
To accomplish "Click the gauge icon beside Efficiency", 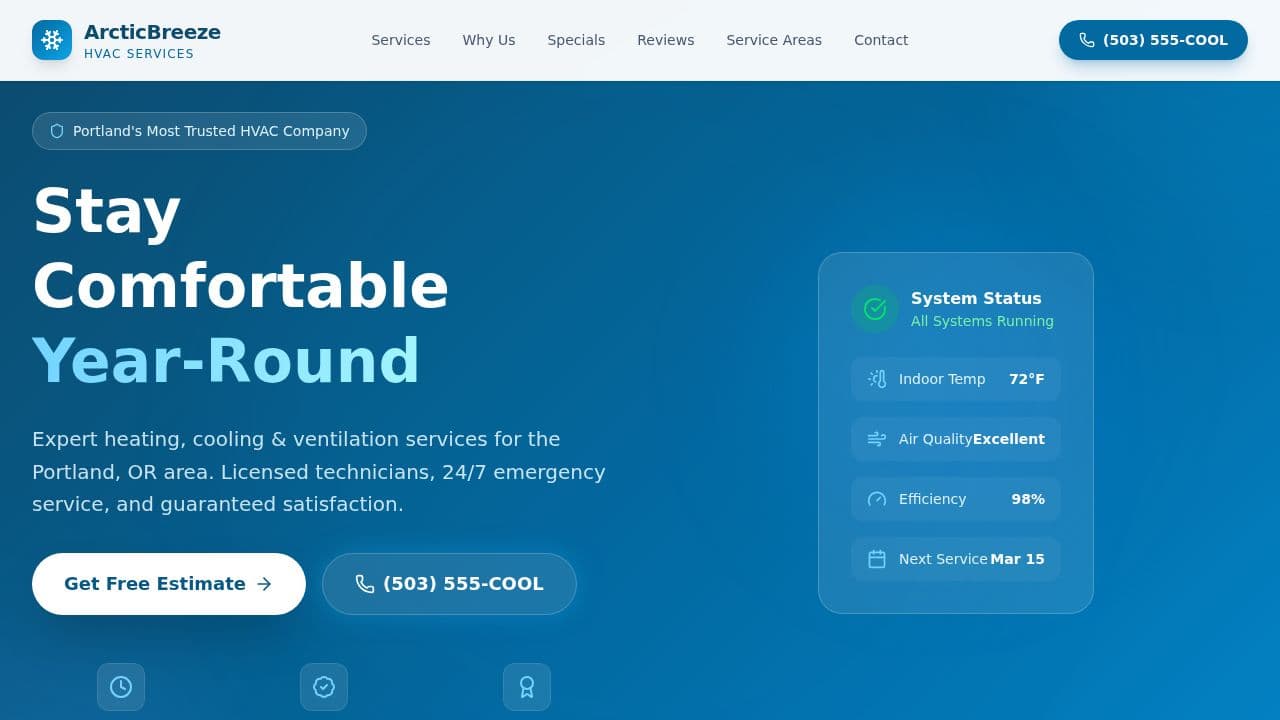I will (x=876, y=499).
